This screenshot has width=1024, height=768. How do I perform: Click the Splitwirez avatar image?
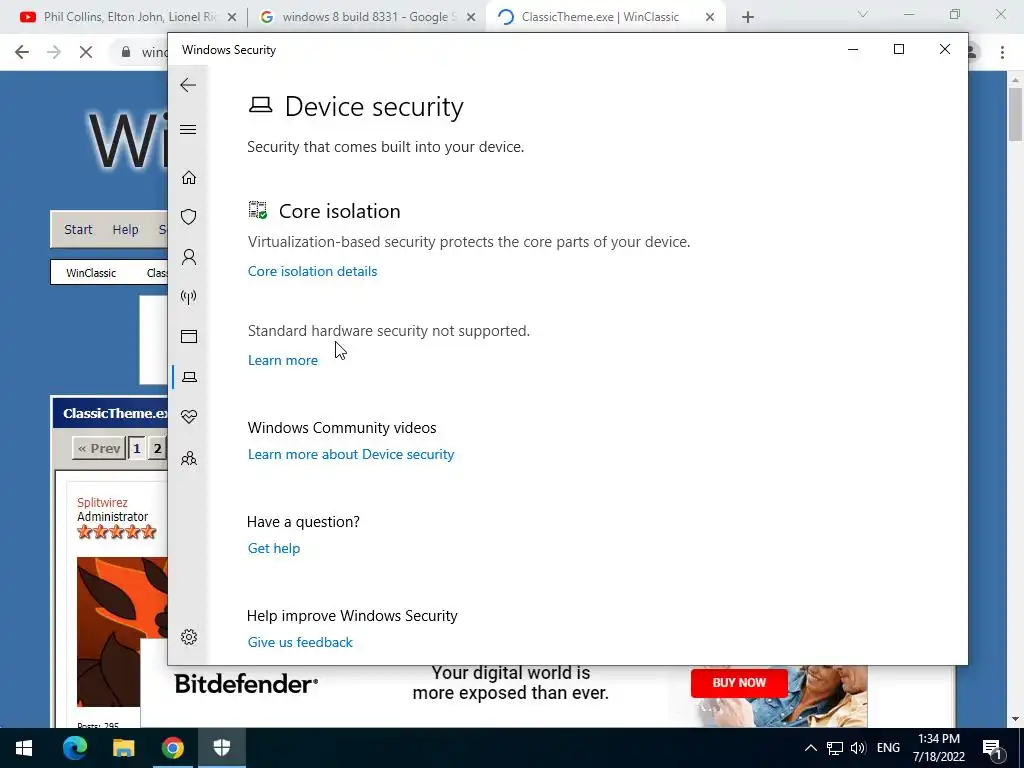click(122, 632)
